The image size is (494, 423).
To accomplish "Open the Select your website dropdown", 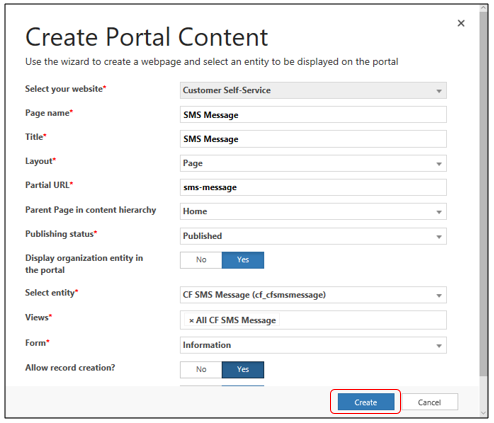I will [x=313, y=90].
